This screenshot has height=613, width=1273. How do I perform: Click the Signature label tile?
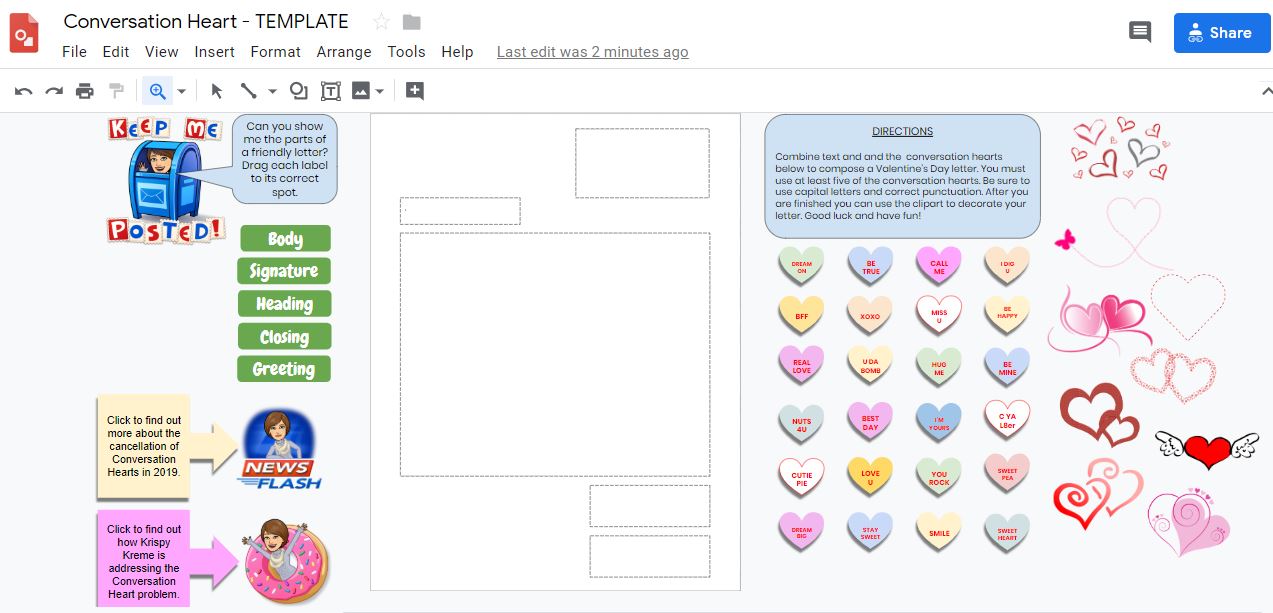pos(284,271)
